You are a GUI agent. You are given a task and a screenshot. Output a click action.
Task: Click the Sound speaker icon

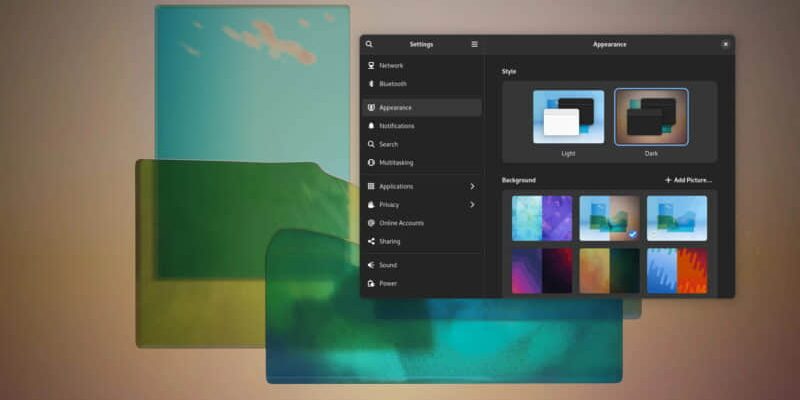pyautogui.click(x=371, y=265)
